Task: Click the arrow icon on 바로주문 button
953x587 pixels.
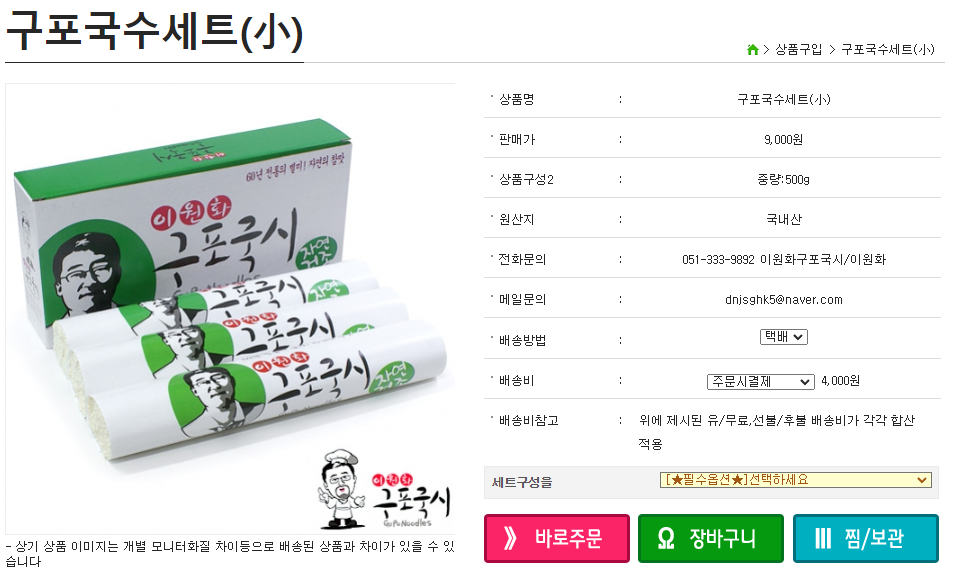Action: (x=511, y=538)
